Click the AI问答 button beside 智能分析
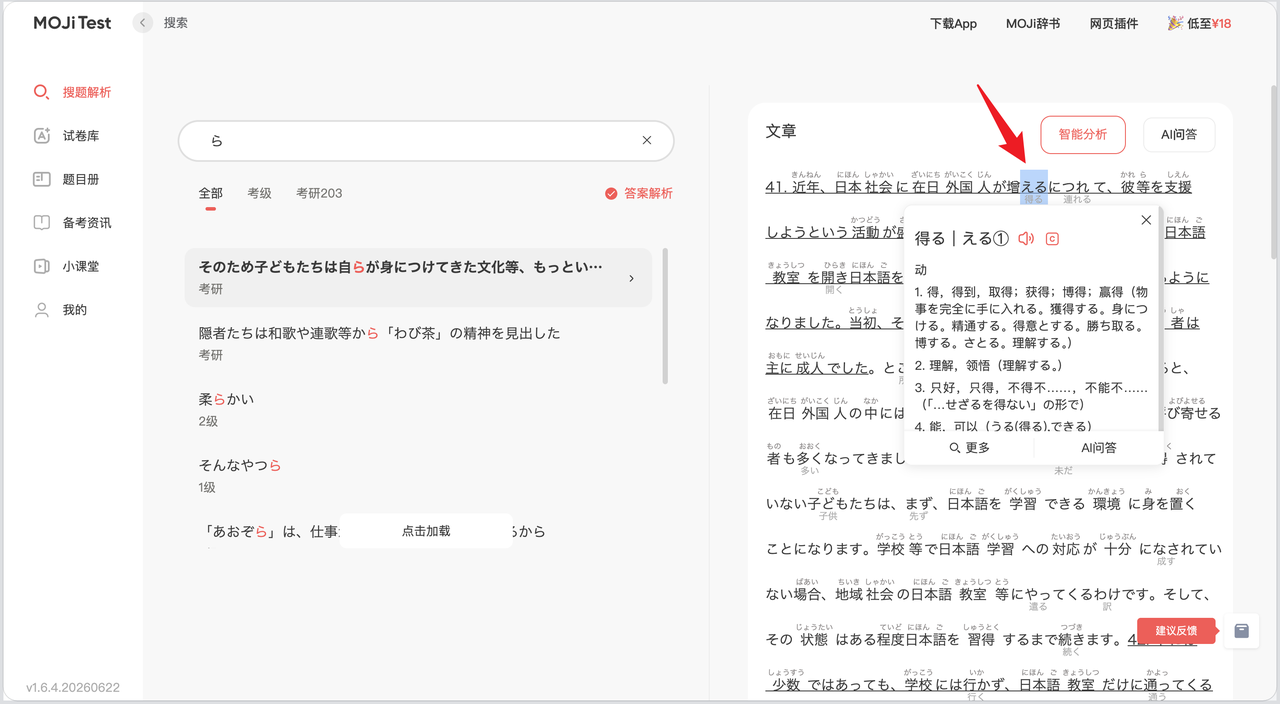 tap(1179, 134)
